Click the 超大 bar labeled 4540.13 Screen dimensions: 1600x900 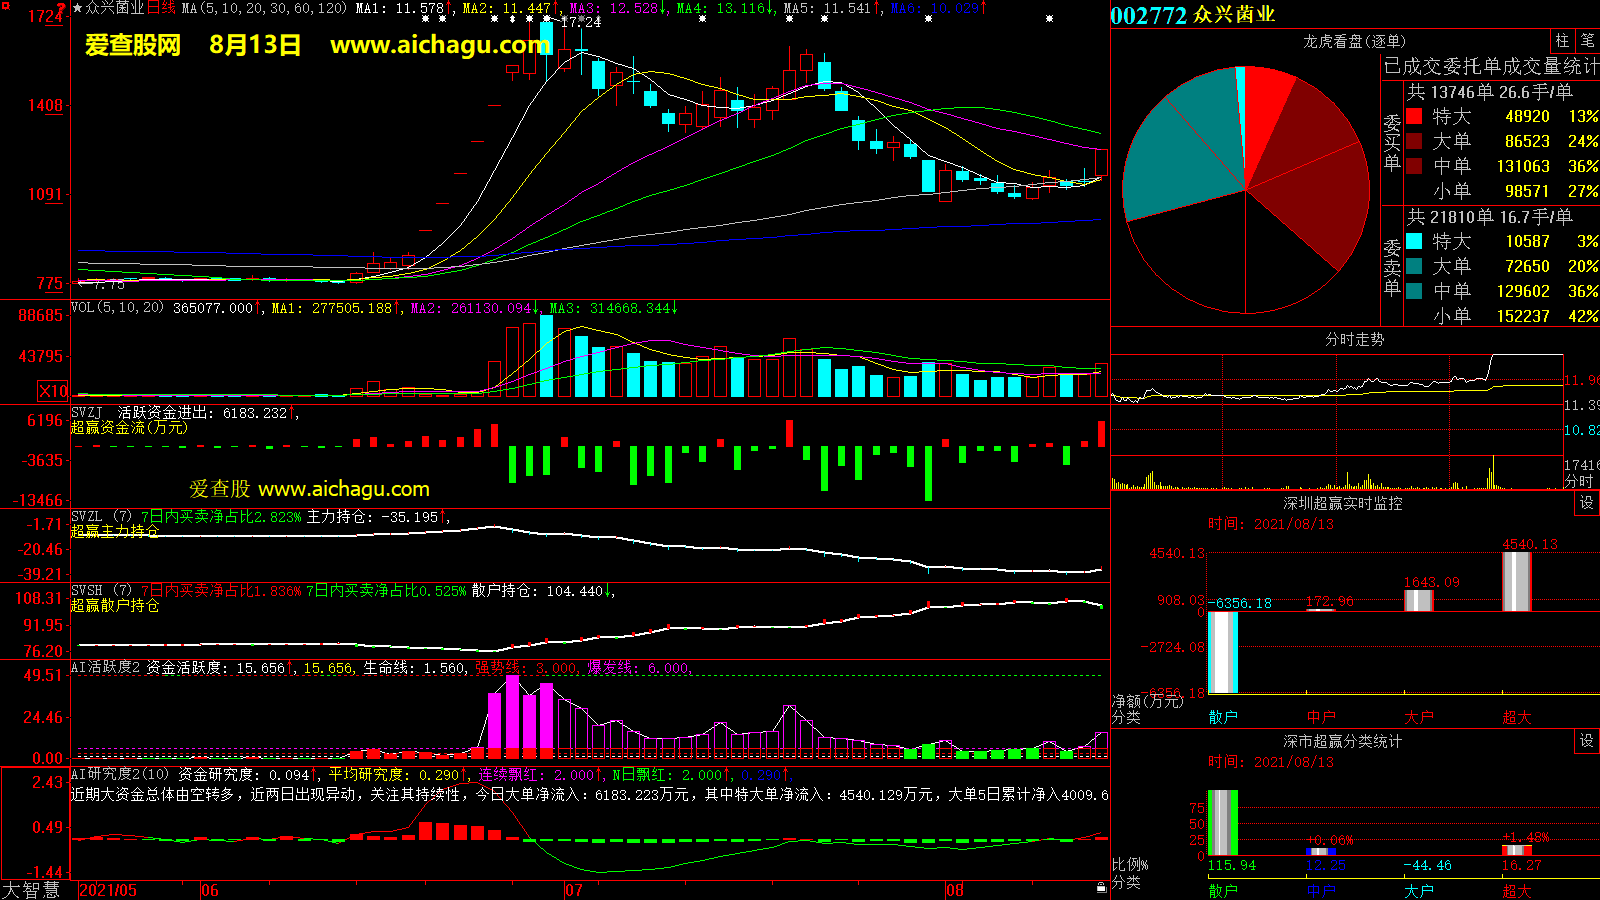1516,581
